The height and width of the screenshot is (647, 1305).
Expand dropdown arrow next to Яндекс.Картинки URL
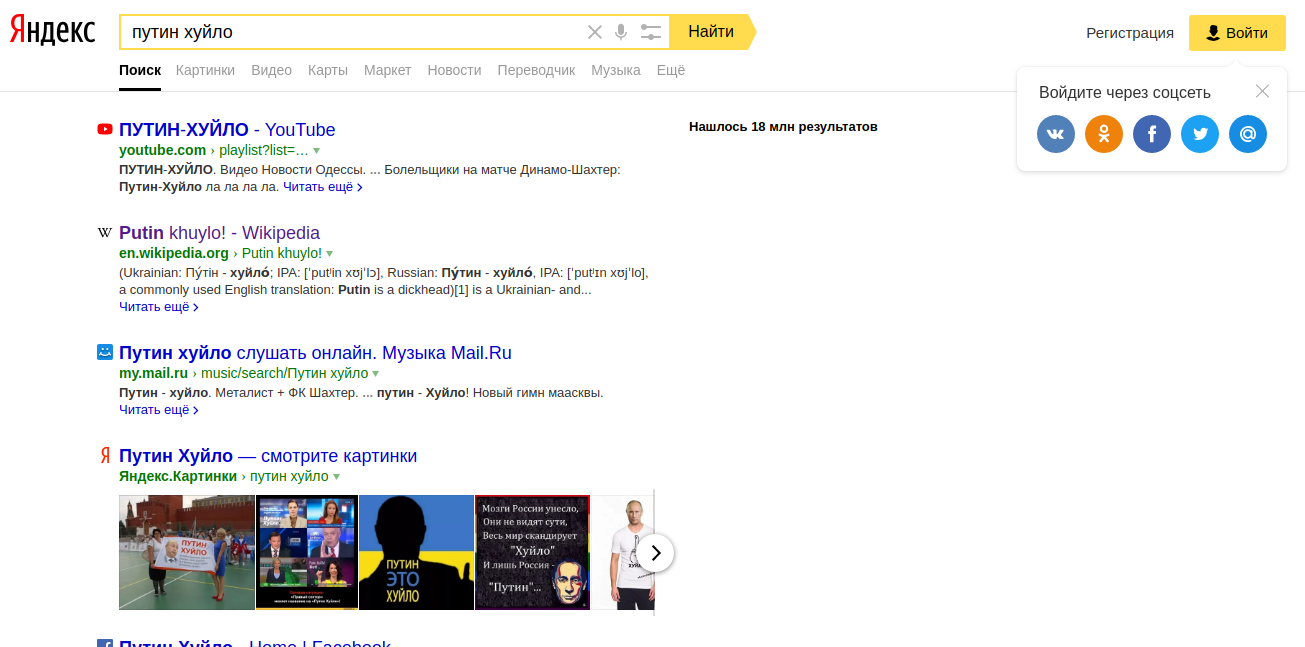coord(336,477)
